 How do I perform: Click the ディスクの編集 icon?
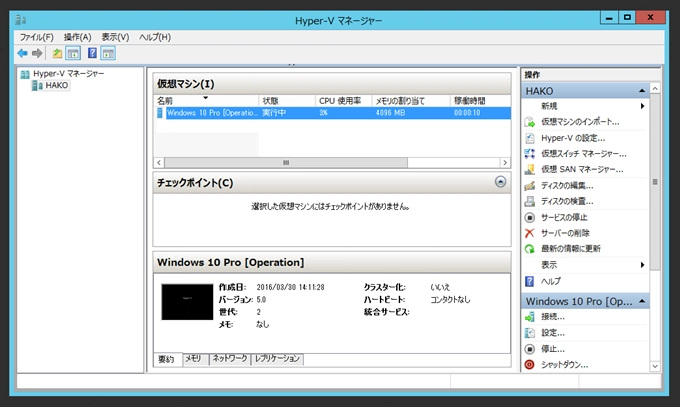tap(530, 186)
